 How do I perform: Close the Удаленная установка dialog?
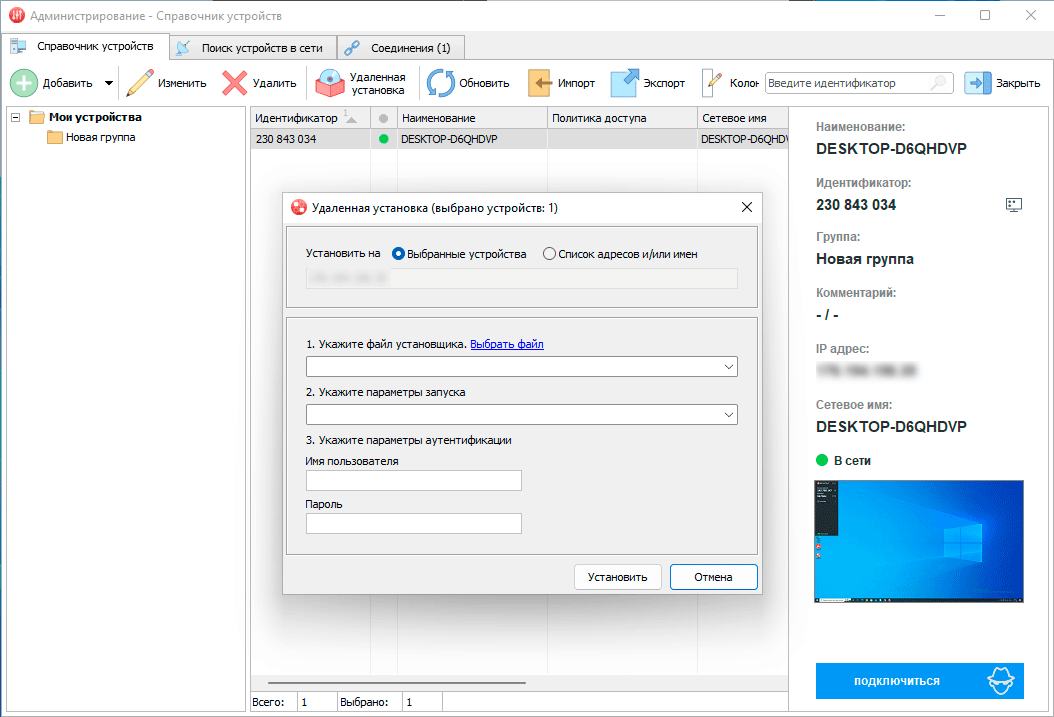pos(747,207)
